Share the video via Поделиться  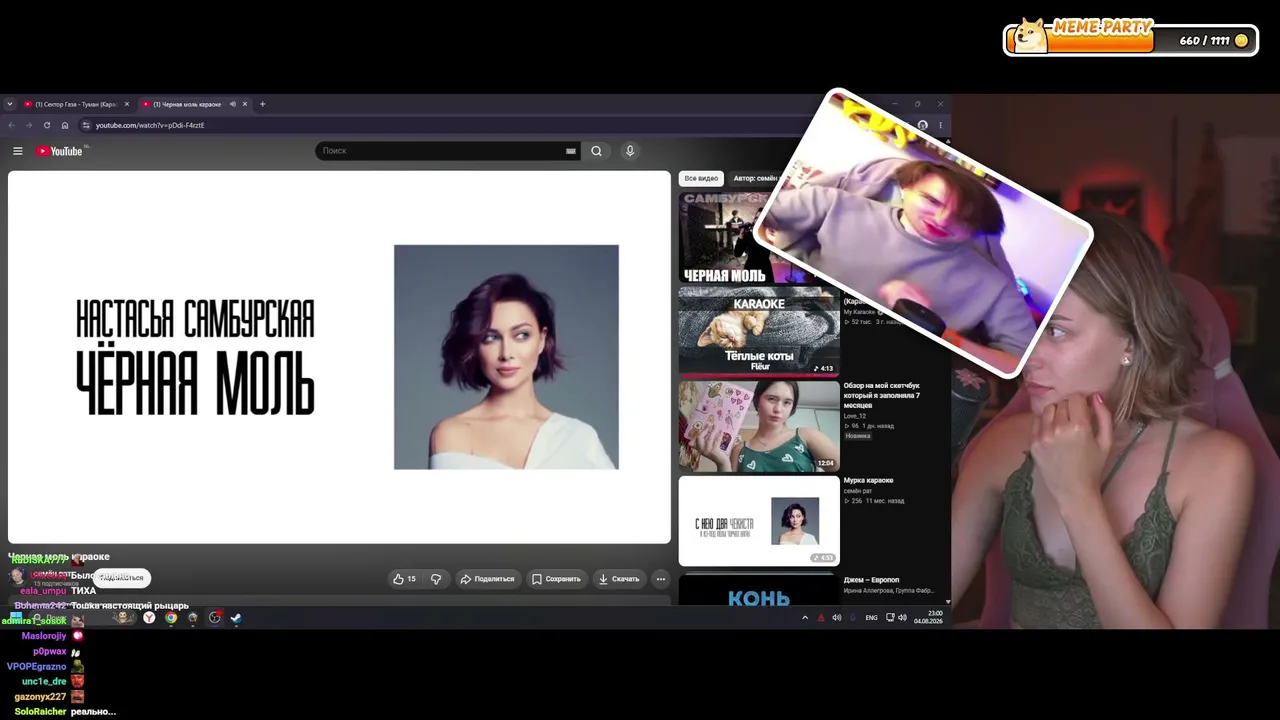[x=487, y=579]
